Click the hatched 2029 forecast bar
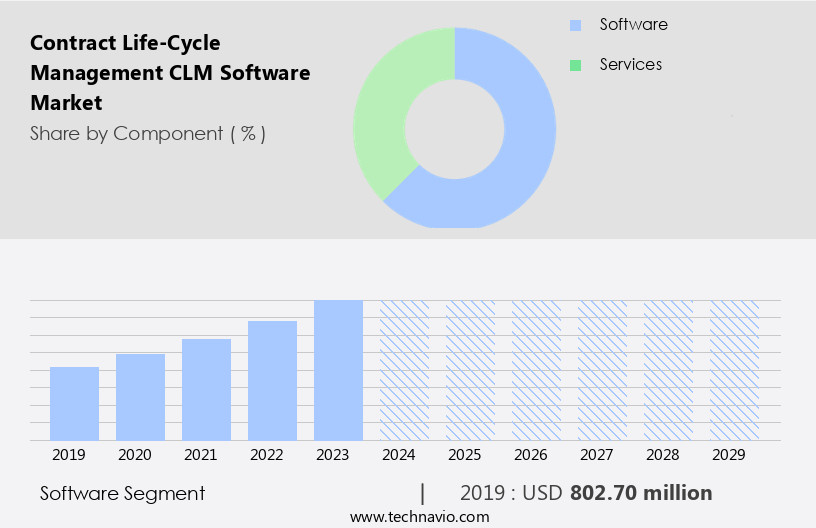This screenshot has height=528, width=816. 734,370
